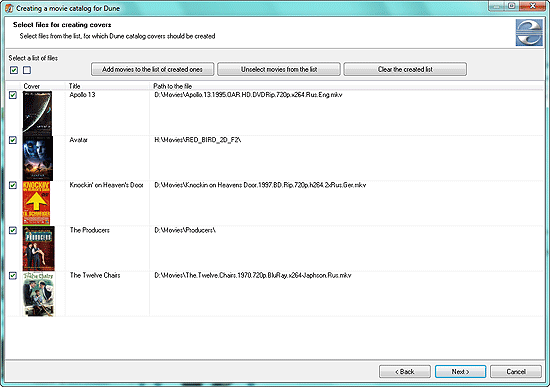Click the Apollo.13.1995 mkv file path
550x387 pixels.
[248, 95]
